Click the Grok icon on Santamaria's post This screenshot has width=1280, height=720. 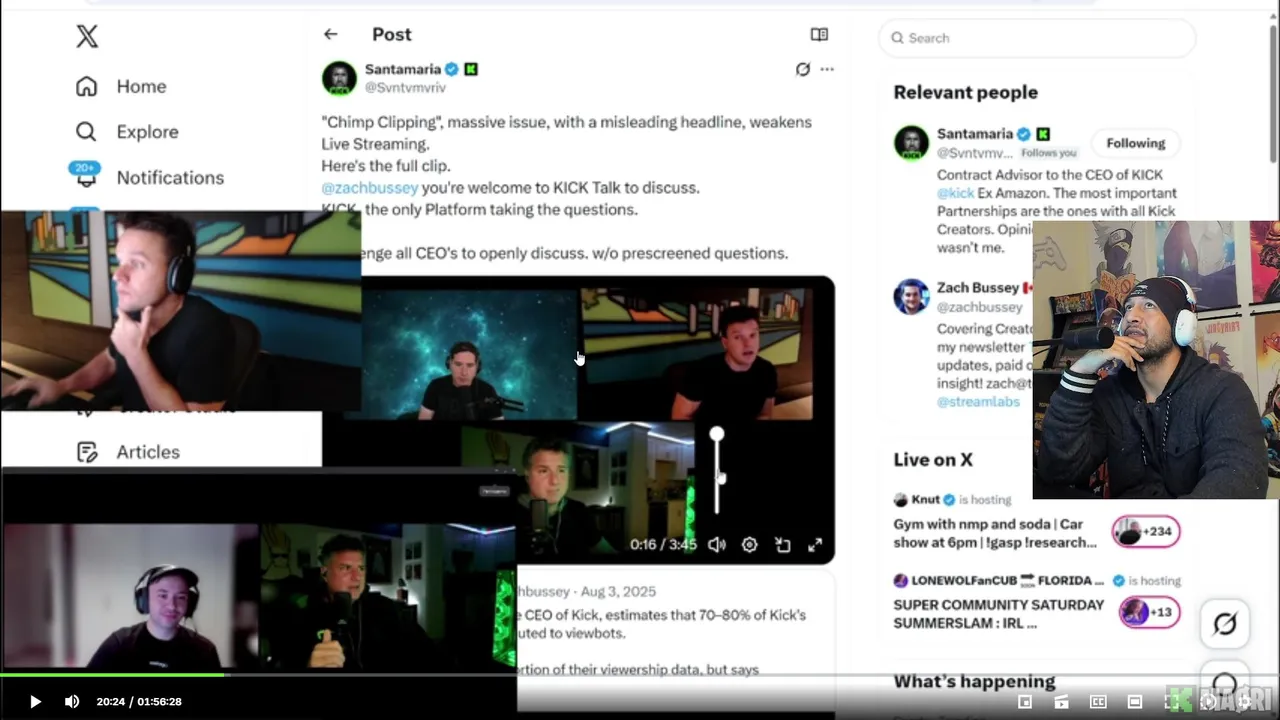pyautogui.click(x=802, y=69)
